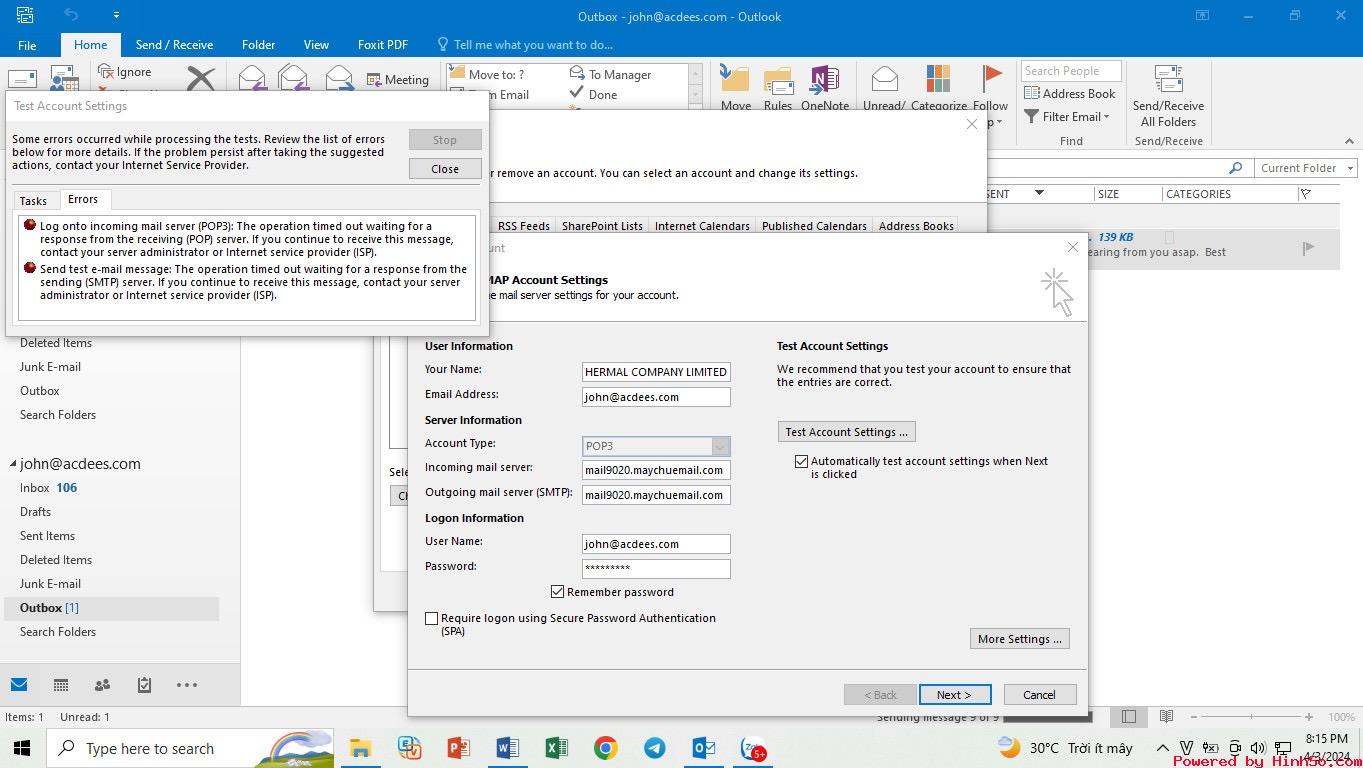Select Outbox [1] folder
The image size is (1363, 768).
click(110, 608)
